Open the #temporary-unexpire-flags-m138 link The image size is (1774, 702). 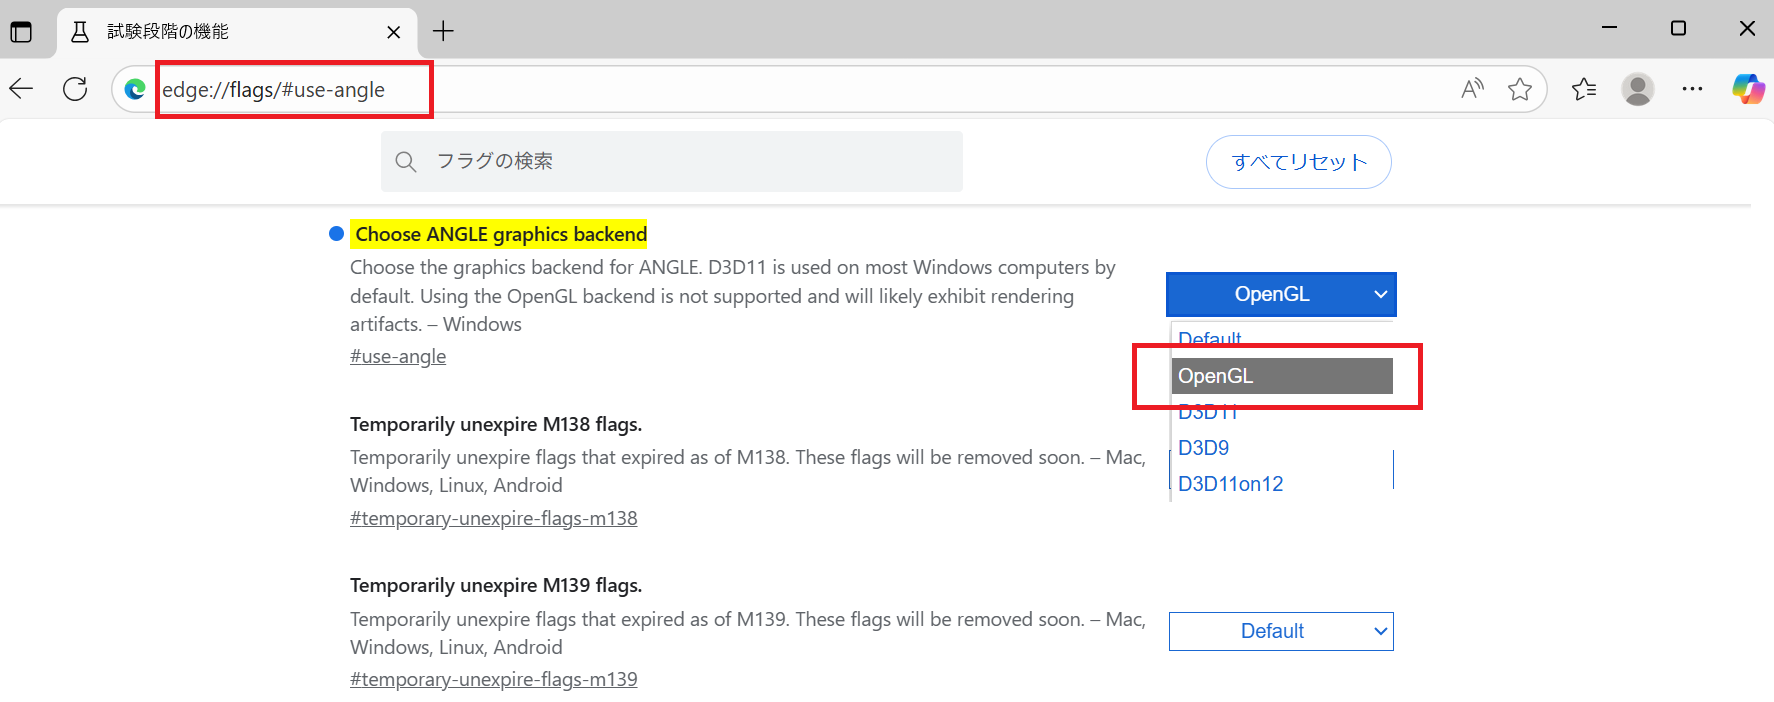(x=493, y=518)
